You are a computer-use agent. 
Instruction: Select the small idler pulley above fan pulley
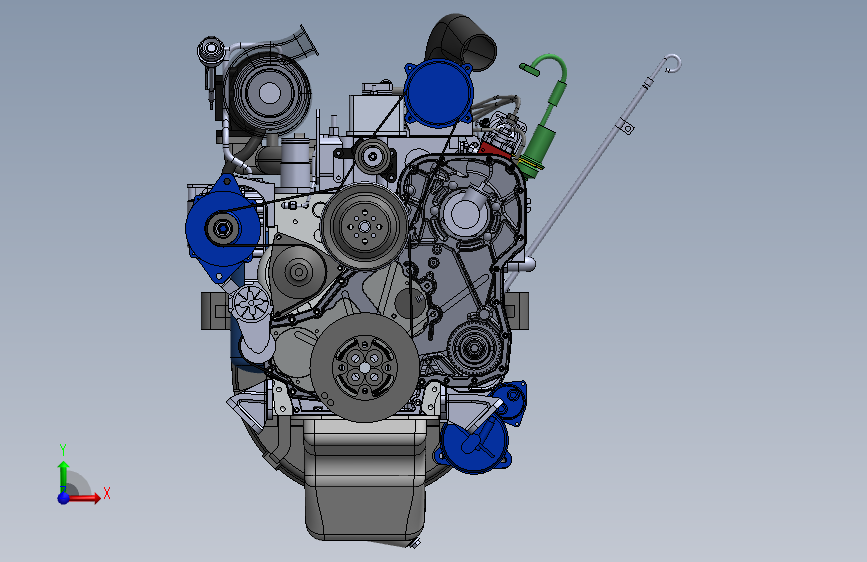pyautogui.click(x=372, y=157)
